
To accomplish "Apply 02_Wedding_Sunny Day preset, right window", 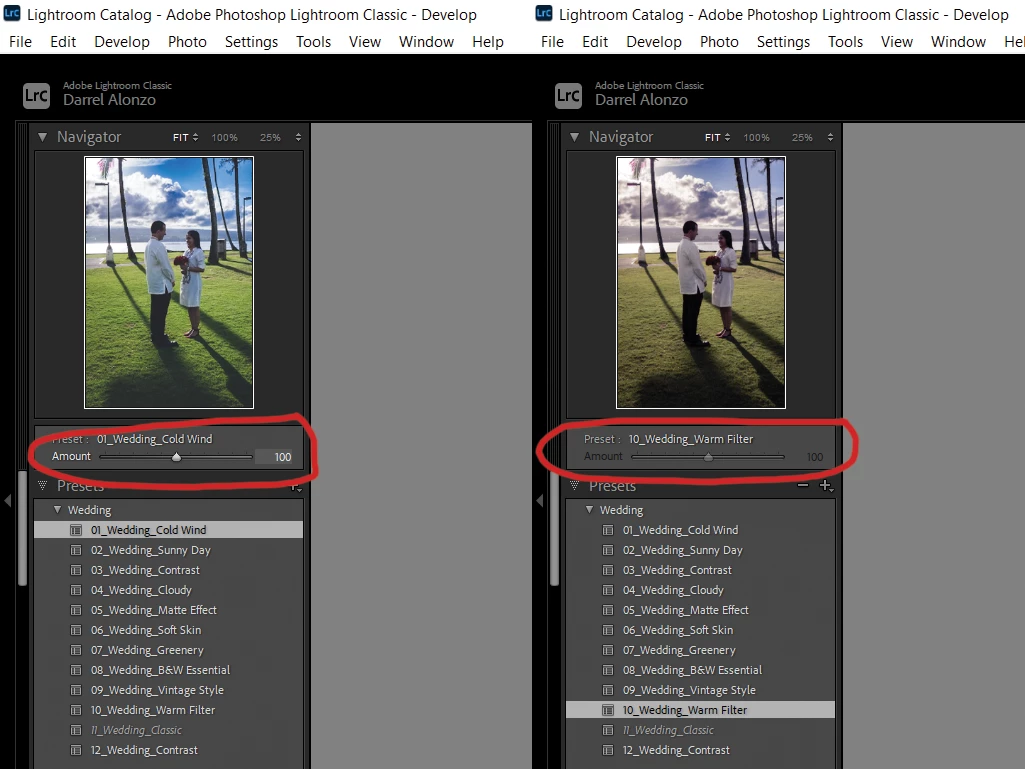I will [x=700, y=550].
